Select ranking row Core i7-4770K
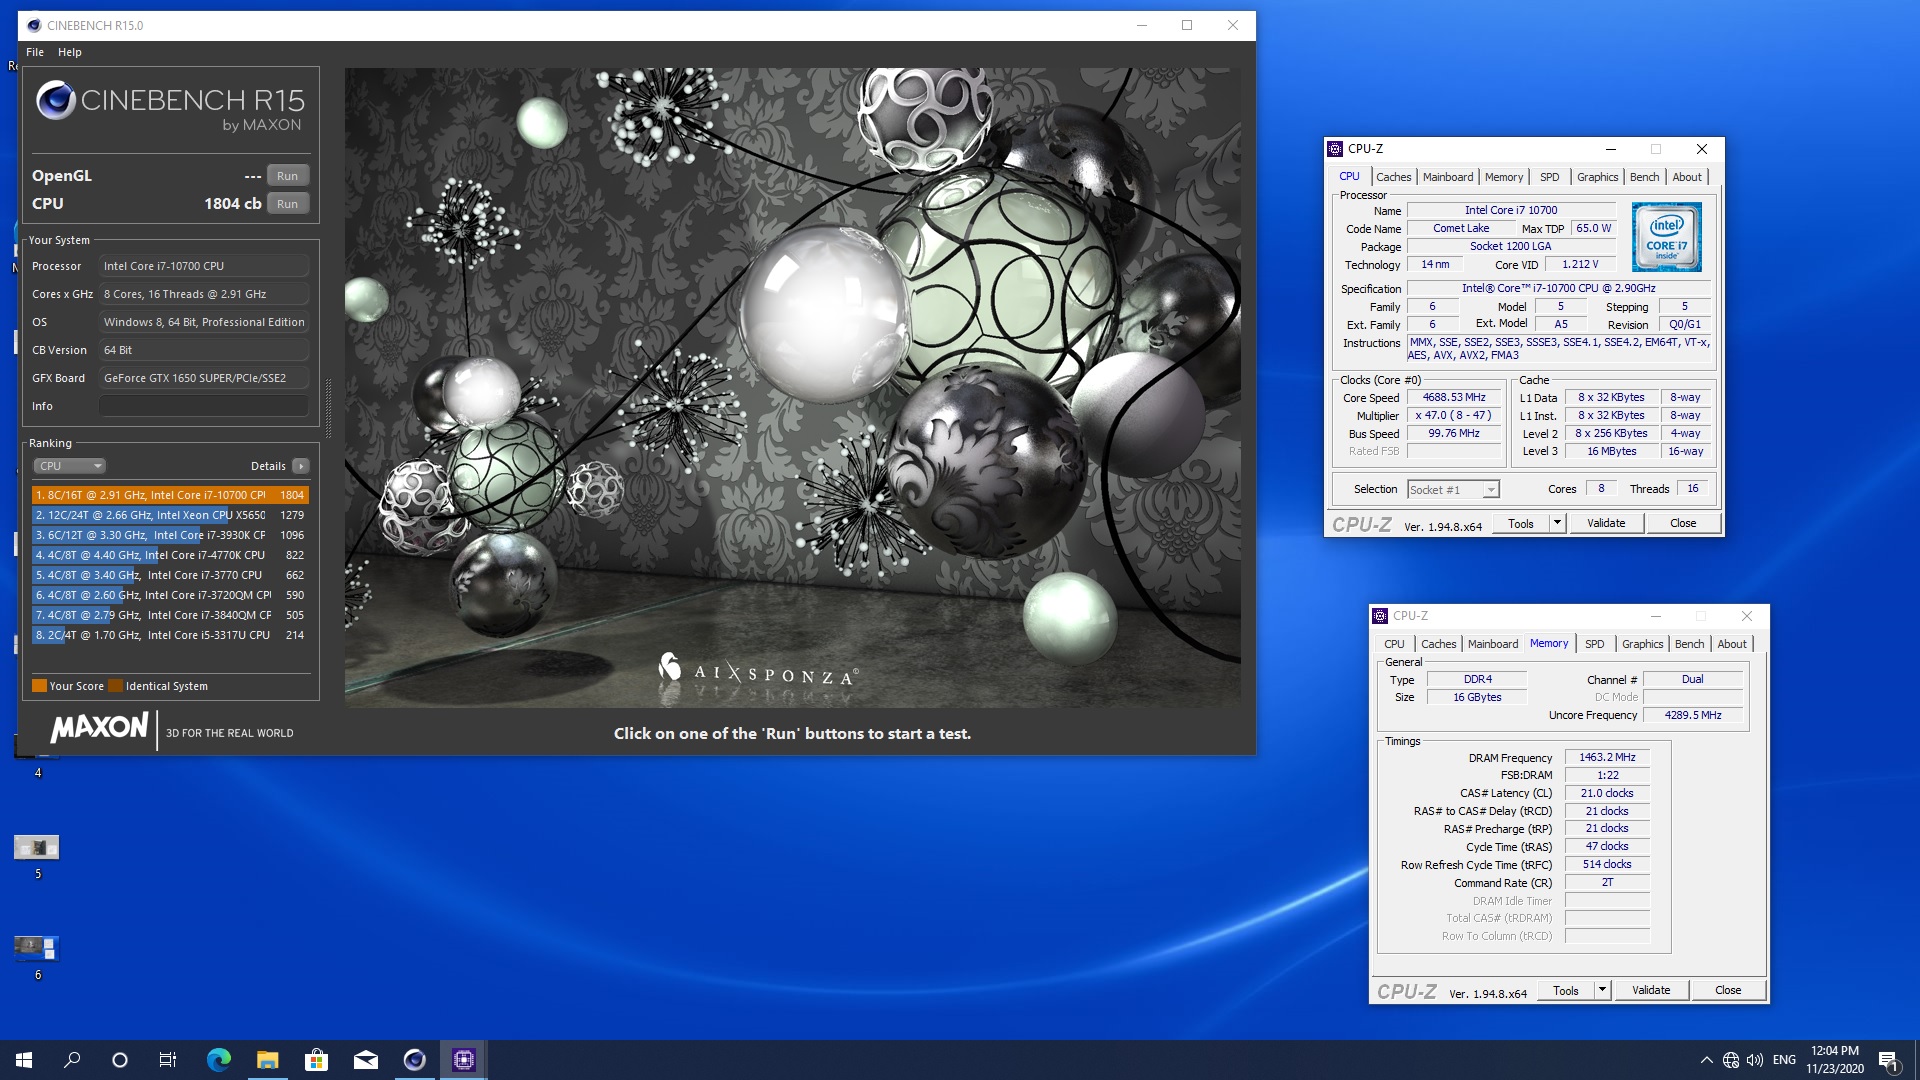Image resolution: width=1920 pixels, height=1080 pixels. coord(170,555)
